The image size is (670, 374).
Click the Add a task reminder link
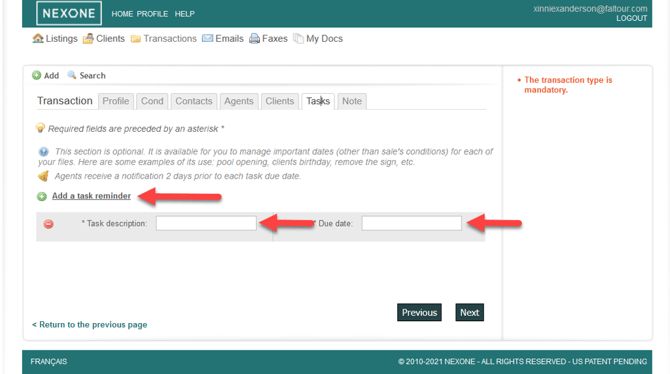[91, 196]
